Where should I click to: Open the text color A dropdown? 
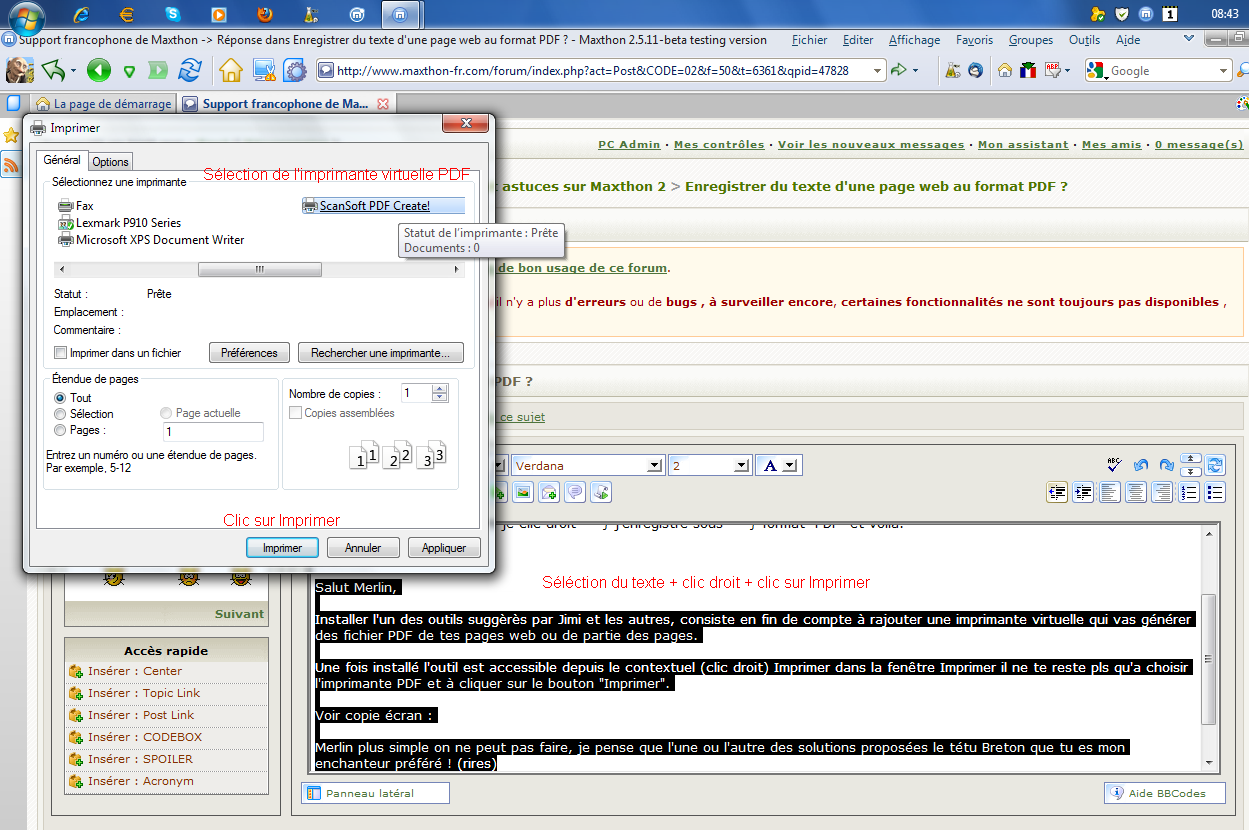click(x=790, y=465)
